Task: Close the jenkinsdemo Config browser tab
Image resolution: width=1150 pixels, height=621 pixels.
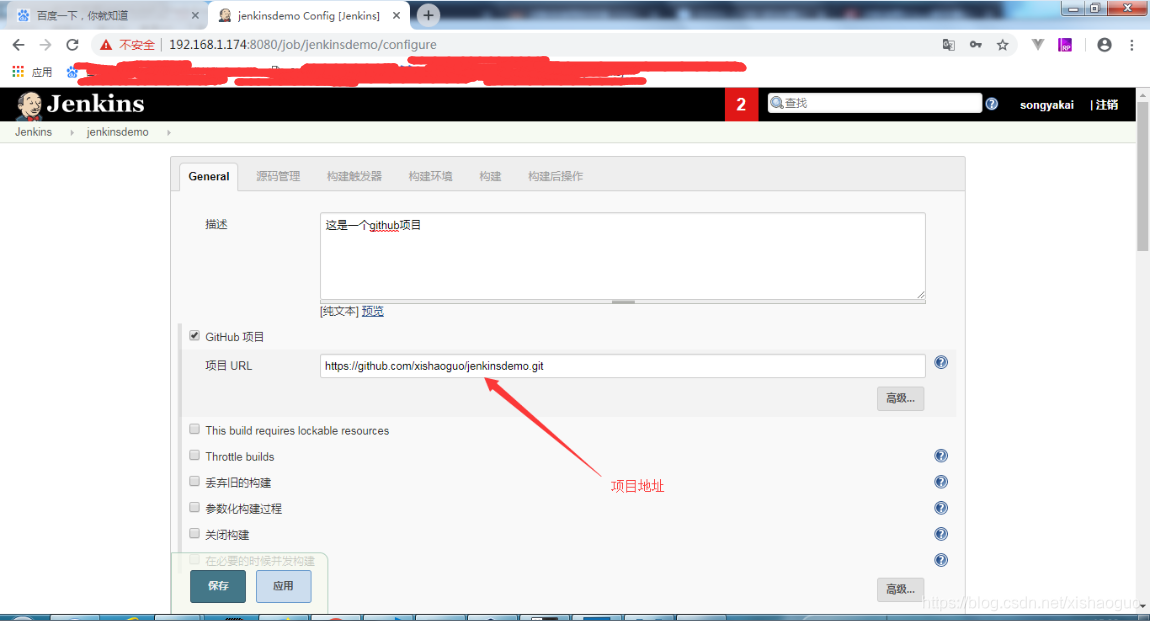Action: (397, 15)
